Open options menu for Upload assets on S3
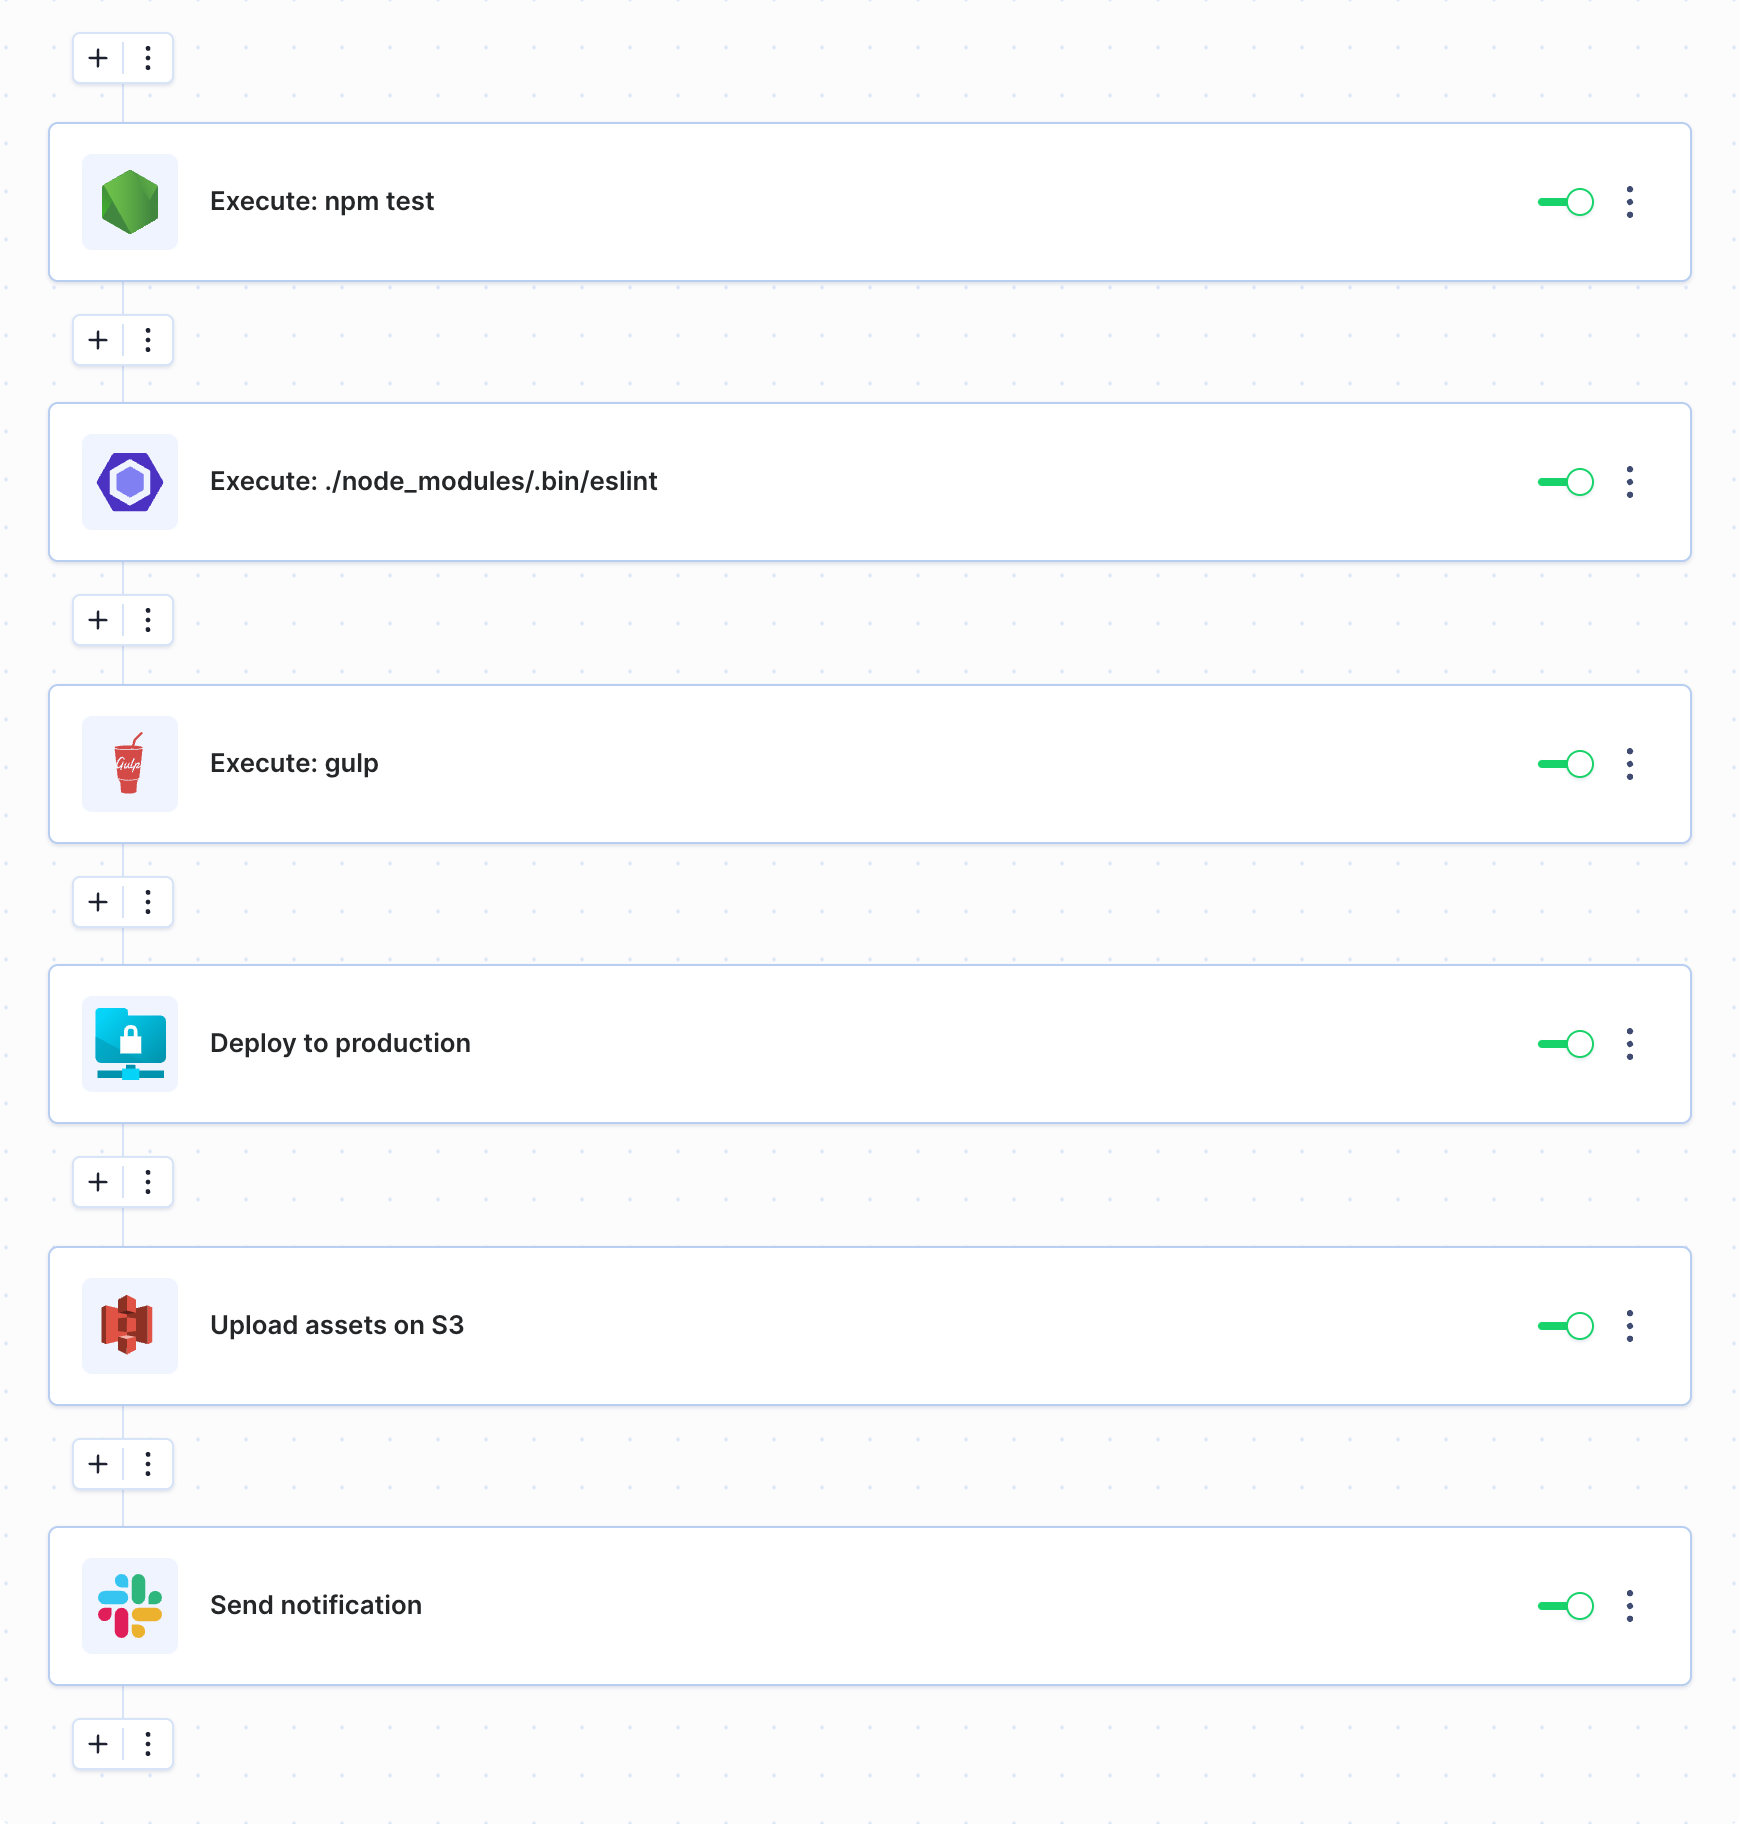1740x1824 pixels. [x=1630, y=1326]
